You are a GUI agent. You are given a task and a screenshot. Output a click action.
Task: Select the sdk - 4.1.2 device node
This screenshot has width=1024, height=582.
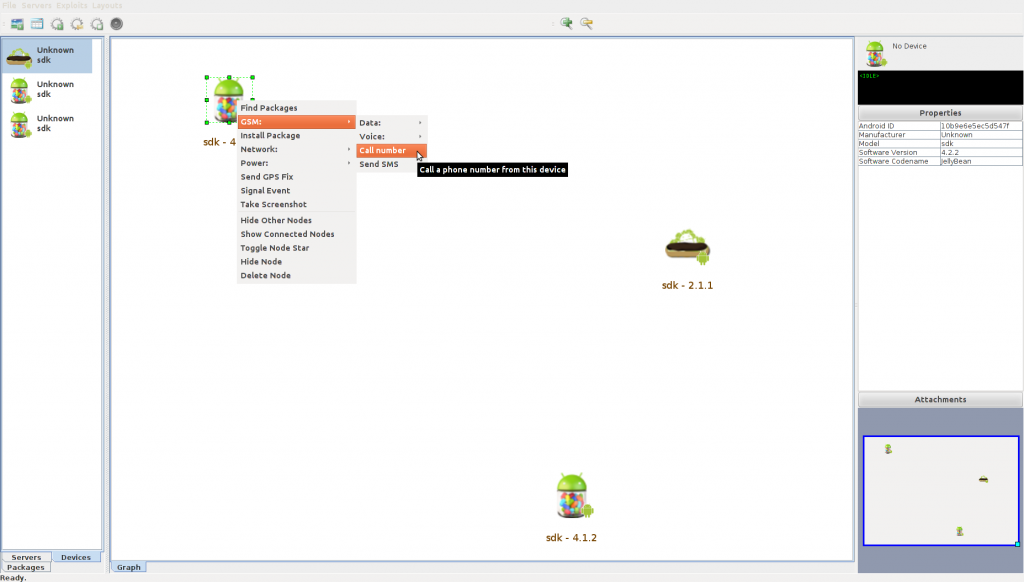pos(573,496)
